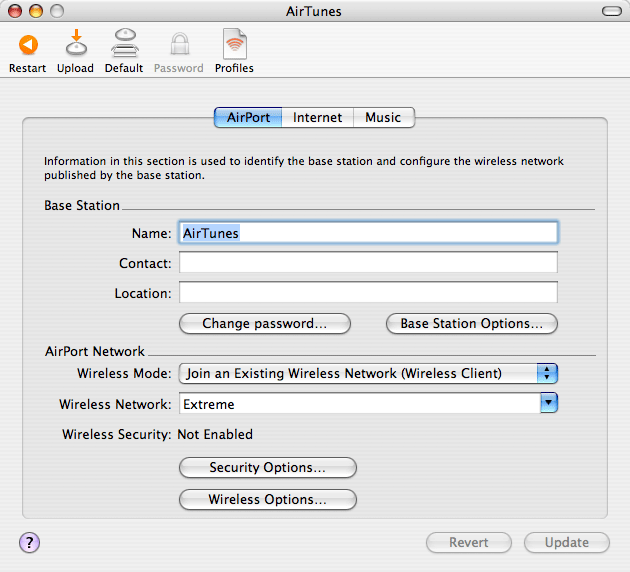Click the Contact input field
This screenshot has height=572, width=630.
click(368, 262)
